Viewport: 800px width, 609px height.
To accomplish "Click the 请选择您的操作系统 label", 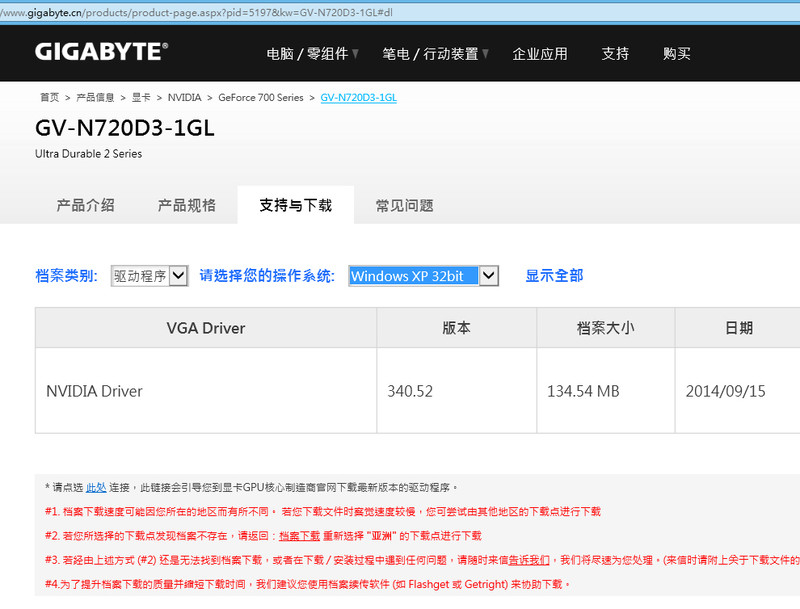I will 267,276.
